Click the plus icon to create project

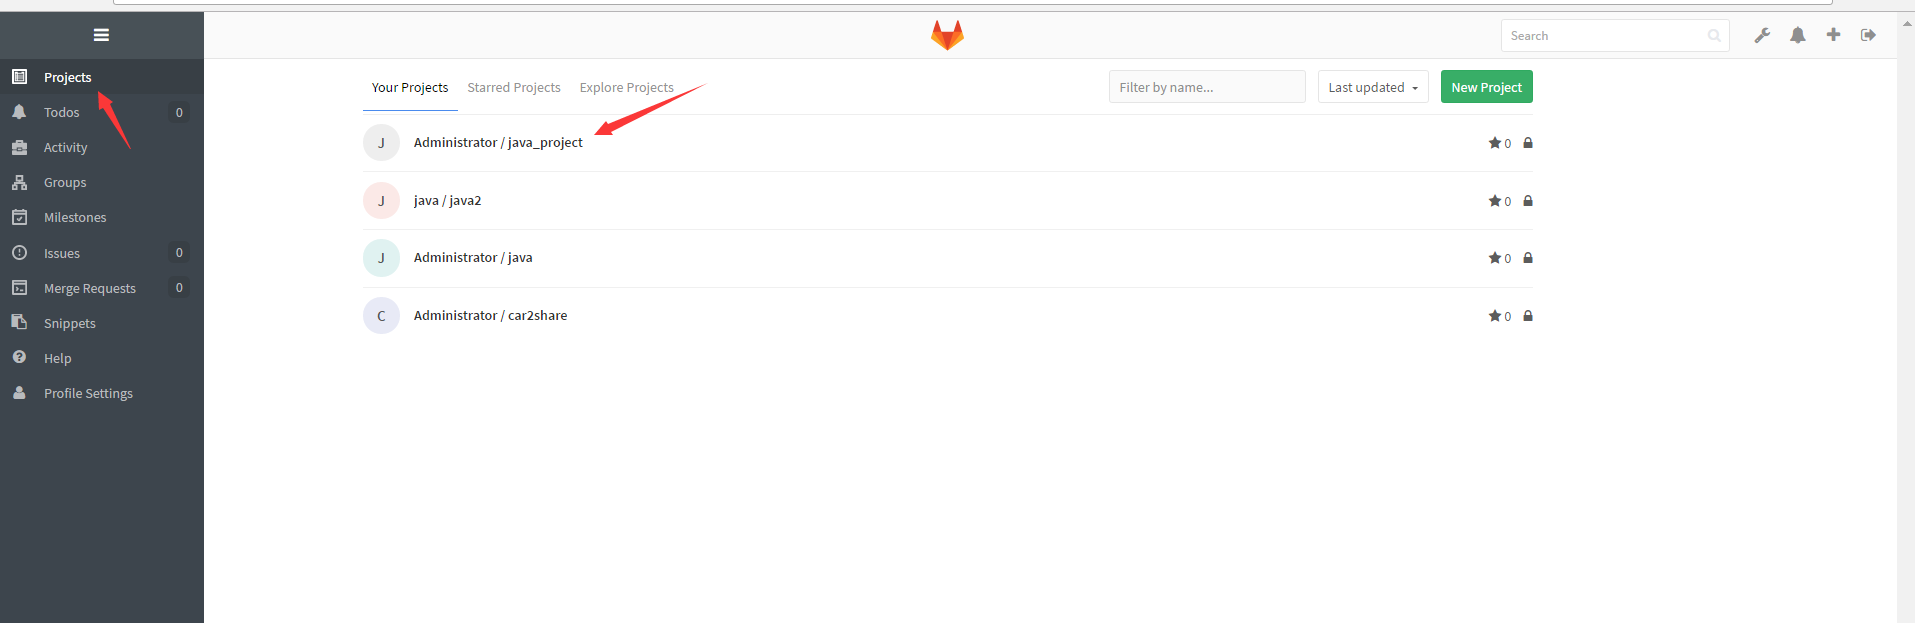coord(1833,35)
